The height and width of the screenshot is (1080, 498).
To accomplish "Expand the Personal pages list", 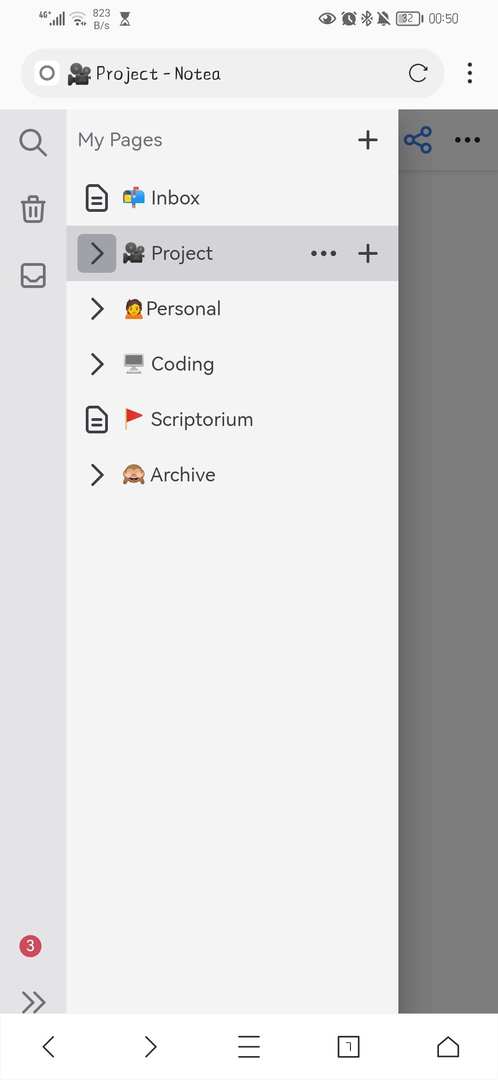I will click(x=96, y=309).
